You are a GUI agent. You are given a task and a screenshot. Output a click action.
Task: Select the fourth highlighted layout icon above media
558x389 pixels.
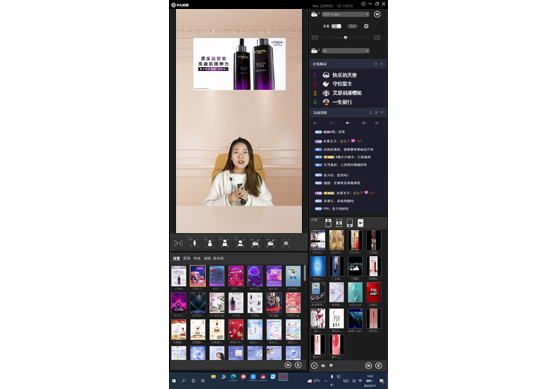pos(360,223)
